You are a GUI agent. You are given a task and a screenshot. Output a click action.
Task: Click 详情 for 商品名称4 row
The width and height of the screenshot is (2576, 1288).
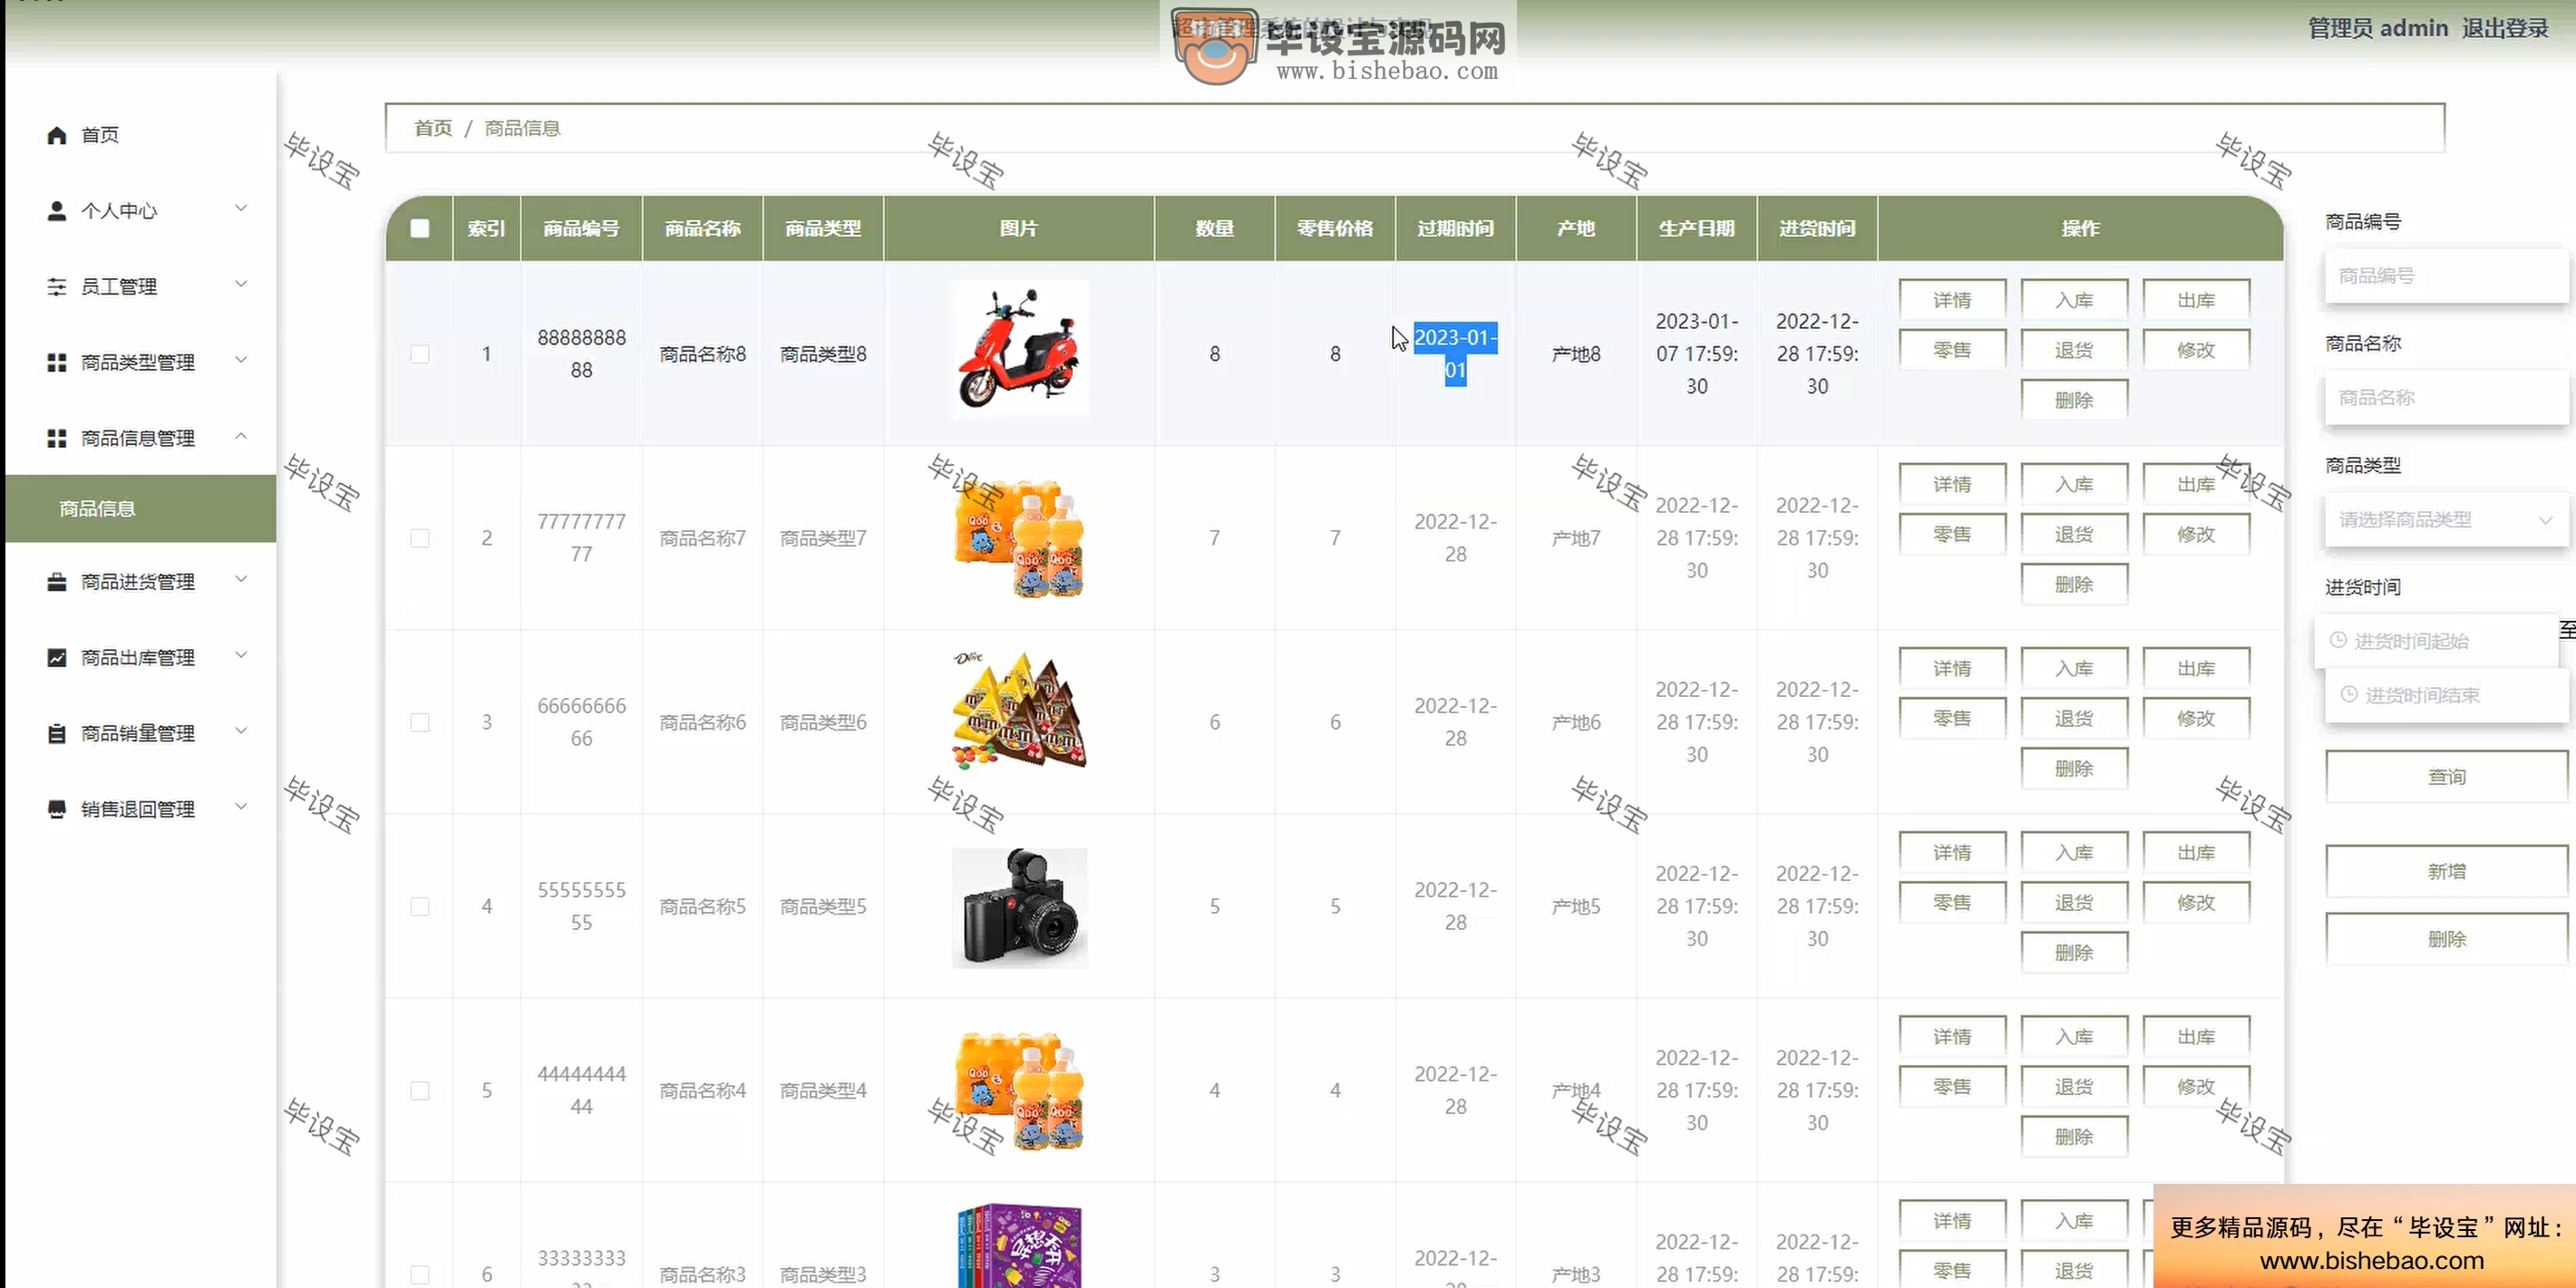(x=1952, y=1036)
